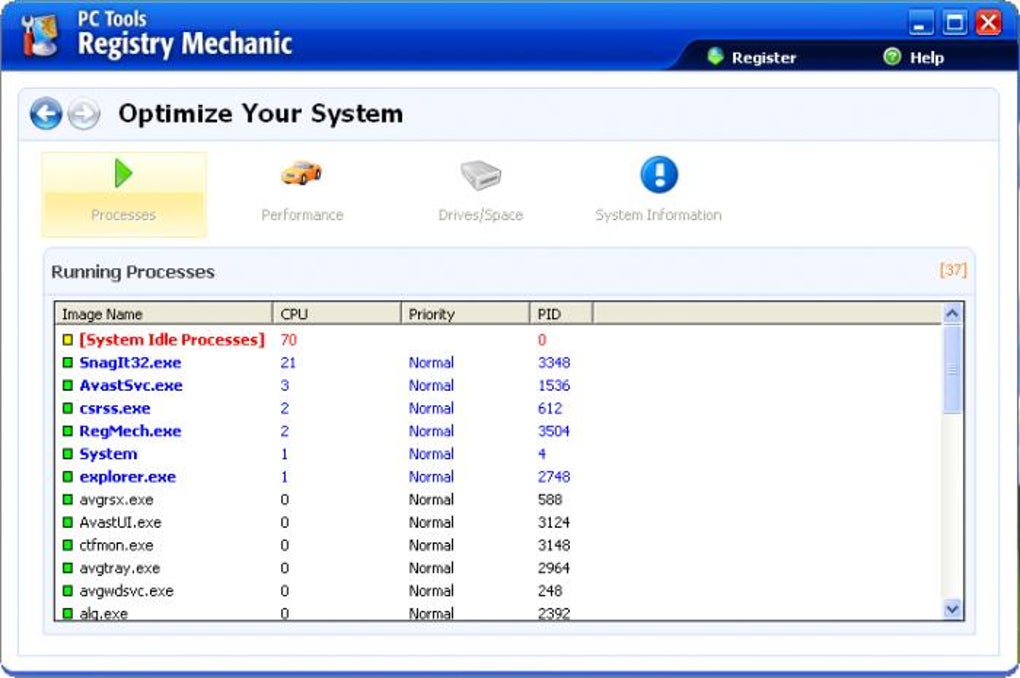Screen dimensions: 1020x678
Task: Sort by PID column header
Action: coord(561,314)
